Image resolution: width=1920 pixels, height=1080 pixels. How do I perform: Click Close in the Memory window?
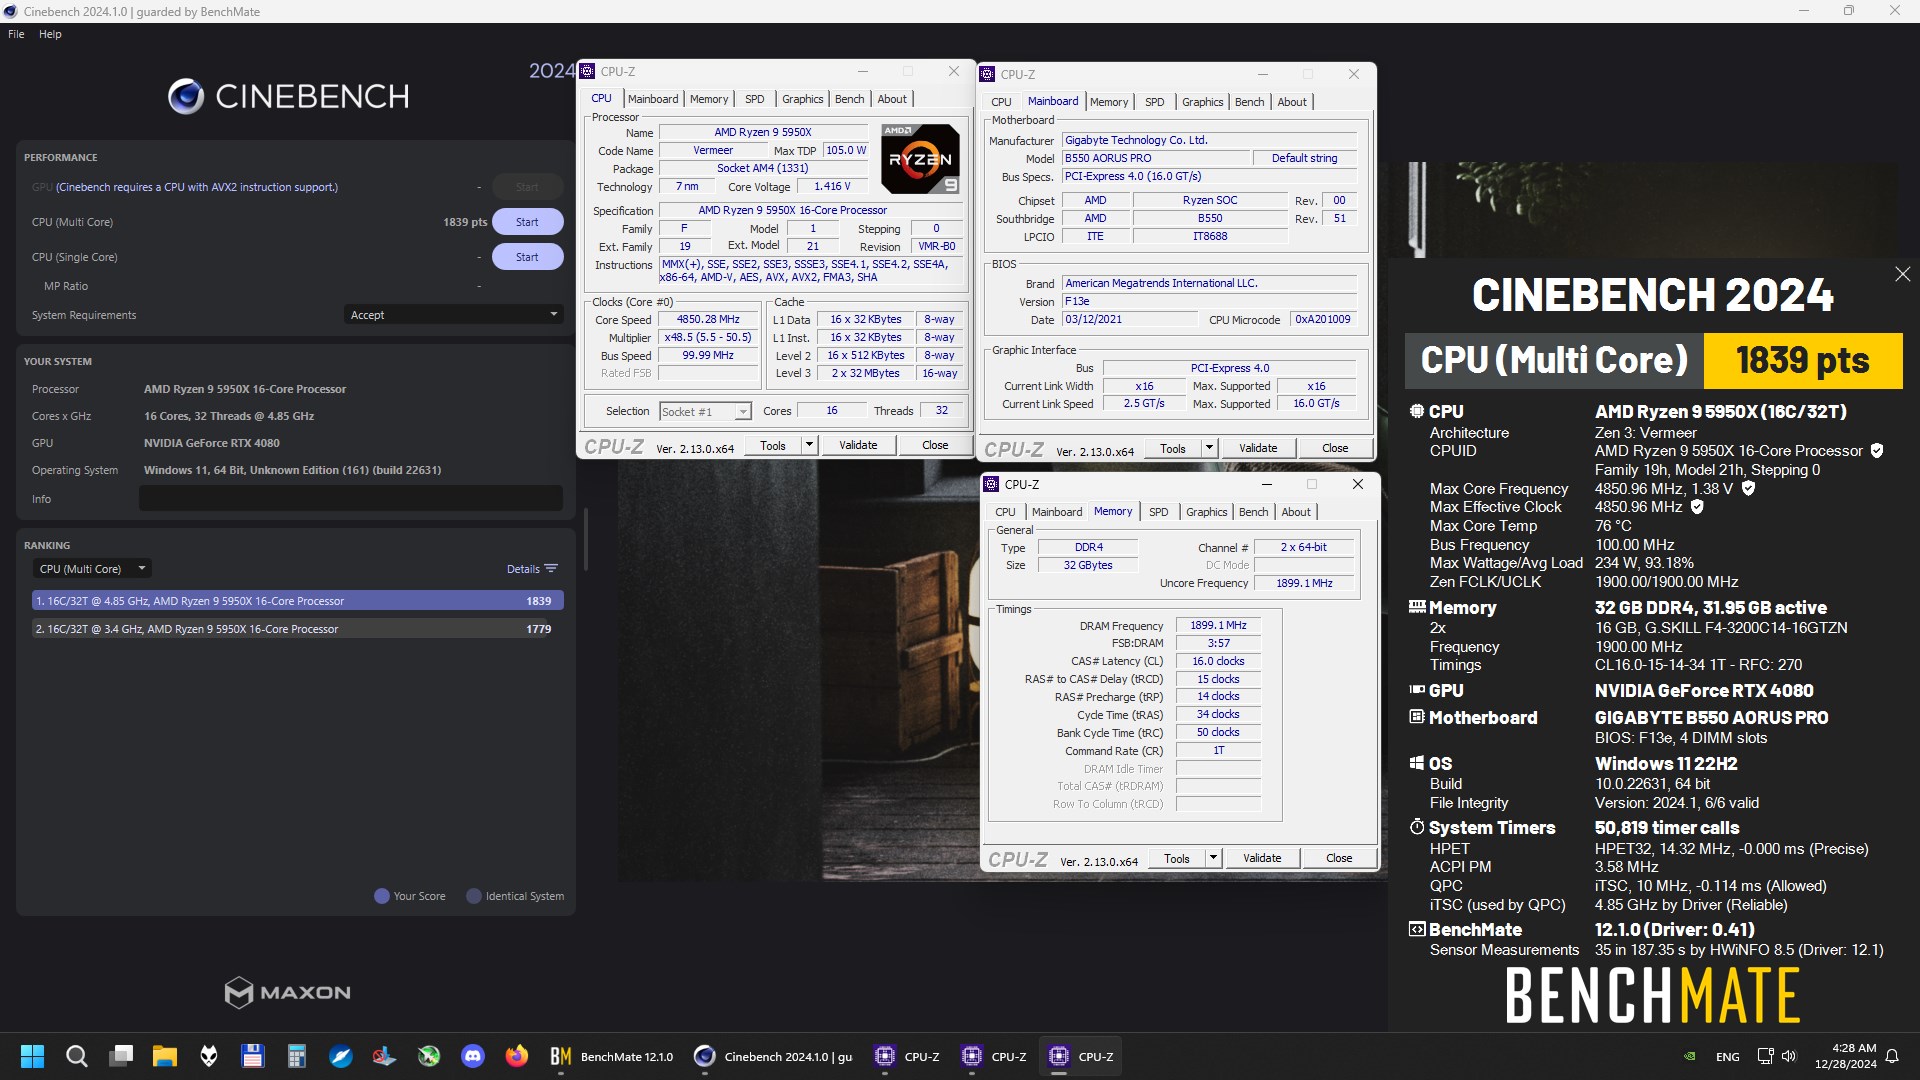coord(1339,858)
